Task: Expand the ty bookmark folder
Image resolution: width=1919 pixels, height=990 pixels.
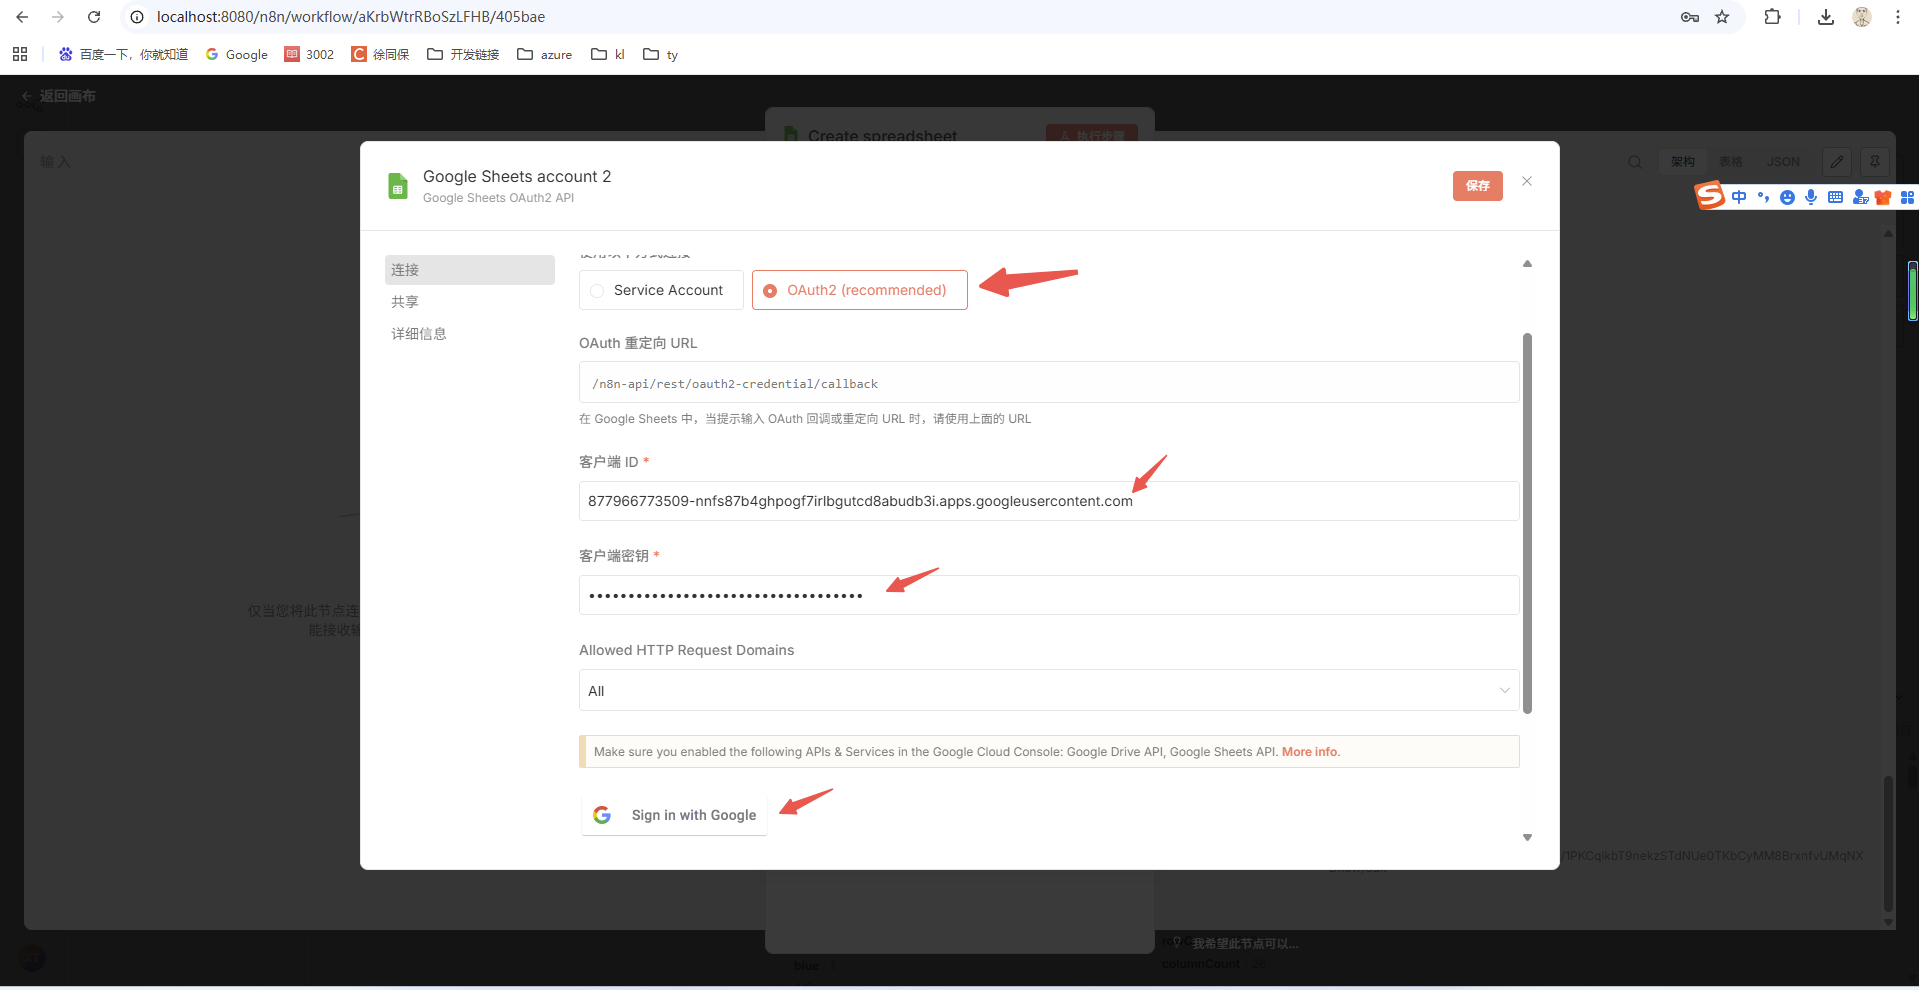Action: (661, 54)
